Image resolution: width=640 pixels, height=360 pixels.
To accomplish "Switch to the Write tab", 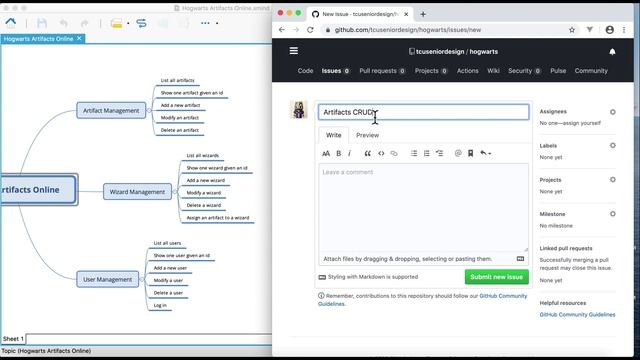I will [x=333, y=135].
